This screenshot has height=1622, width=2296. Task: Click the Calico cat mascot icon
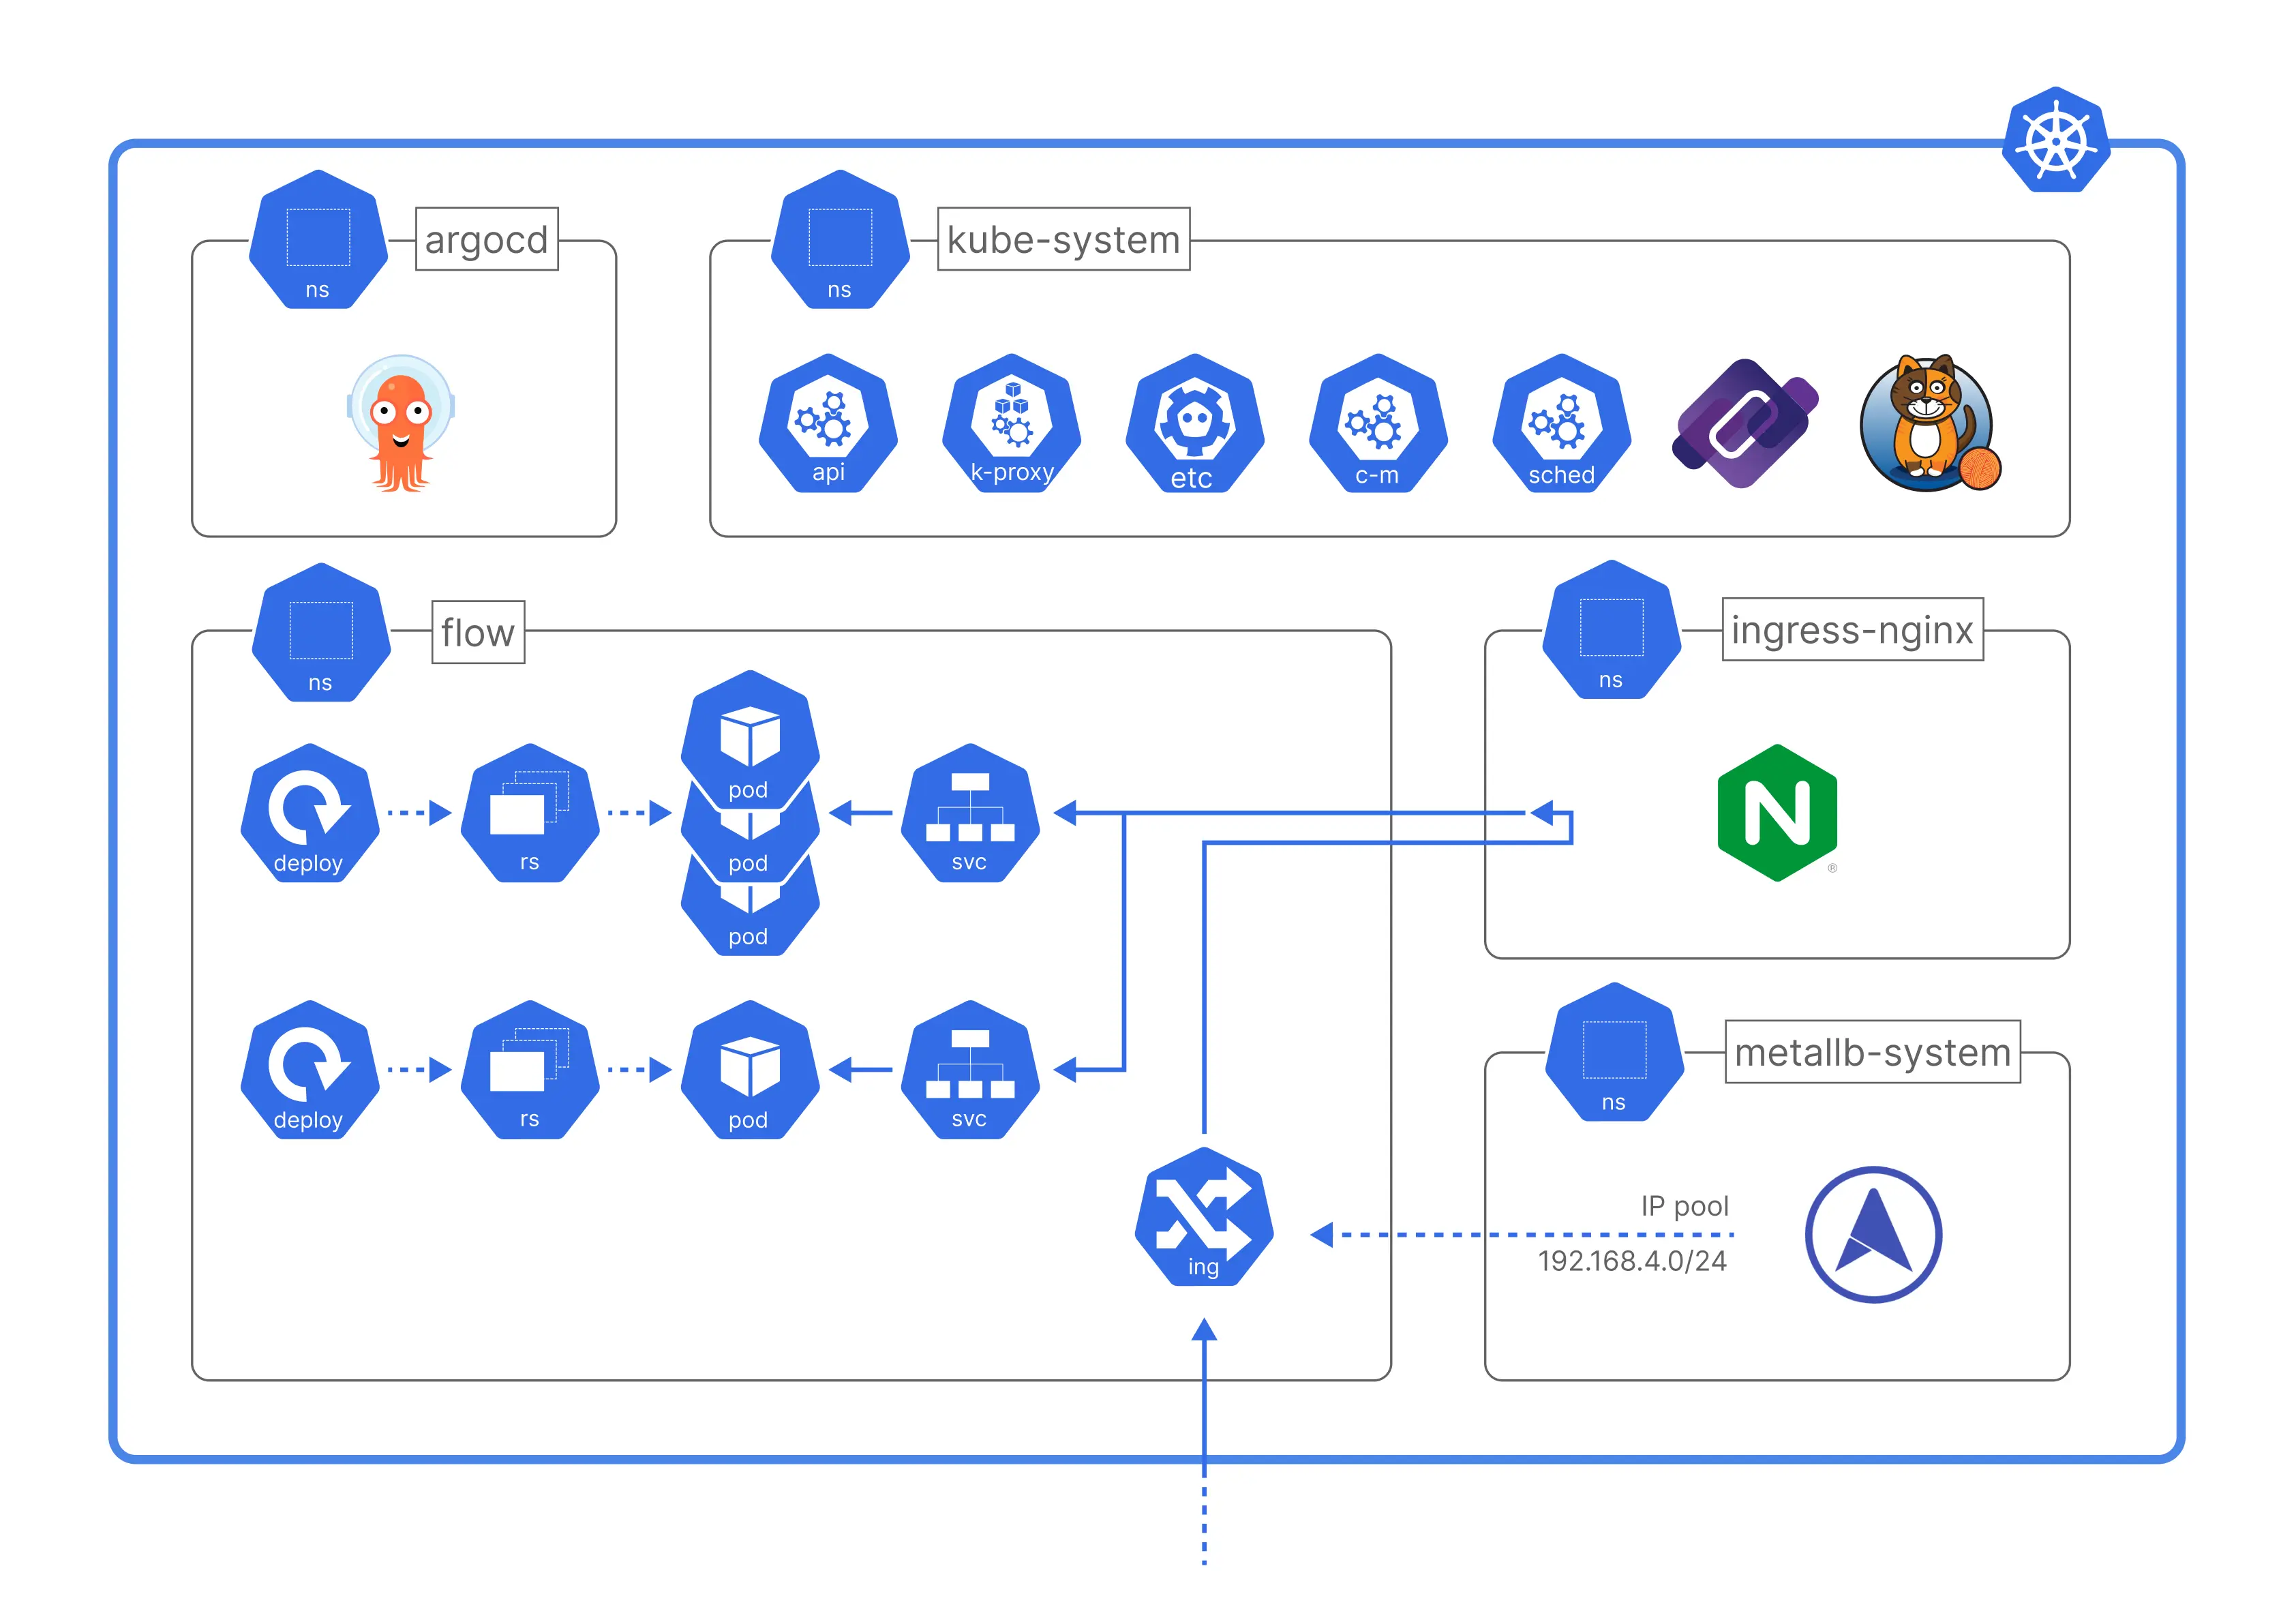[x=1930, y=423]
